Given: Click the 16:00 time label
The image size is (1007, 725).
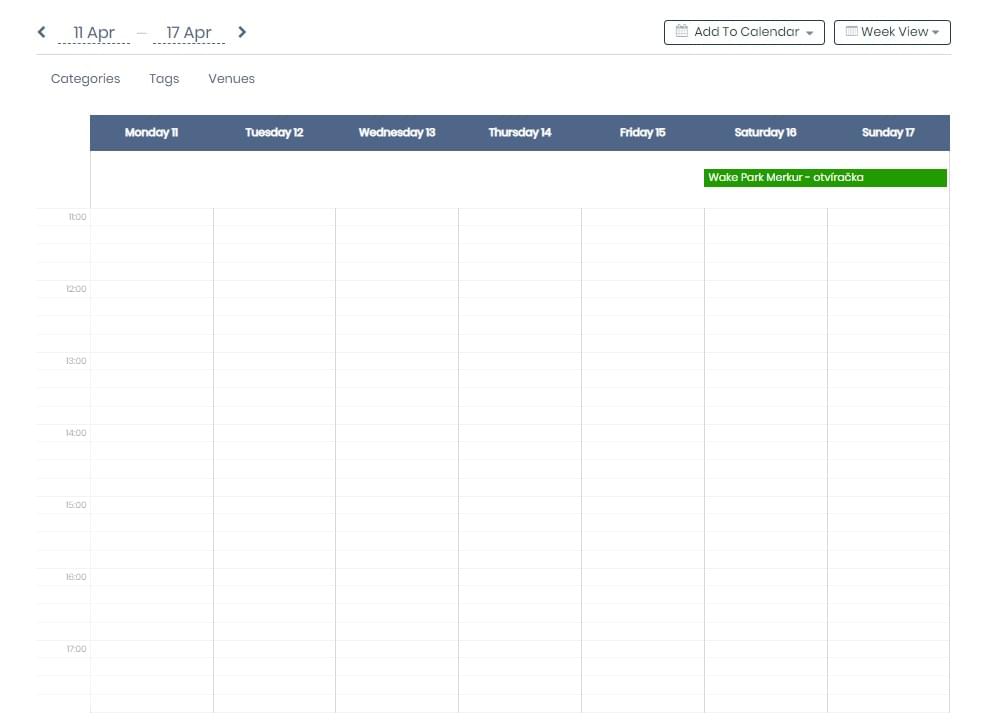Looking at the screenshot, I should coord(76,577).
